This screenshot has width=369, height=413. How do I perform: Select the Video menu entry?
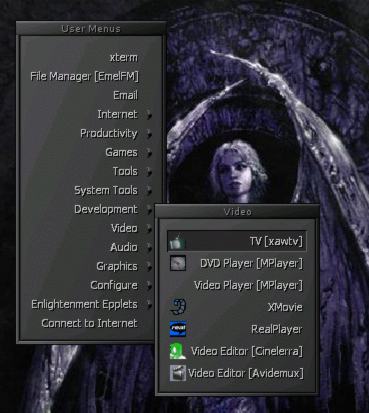(x=124, y=228)
